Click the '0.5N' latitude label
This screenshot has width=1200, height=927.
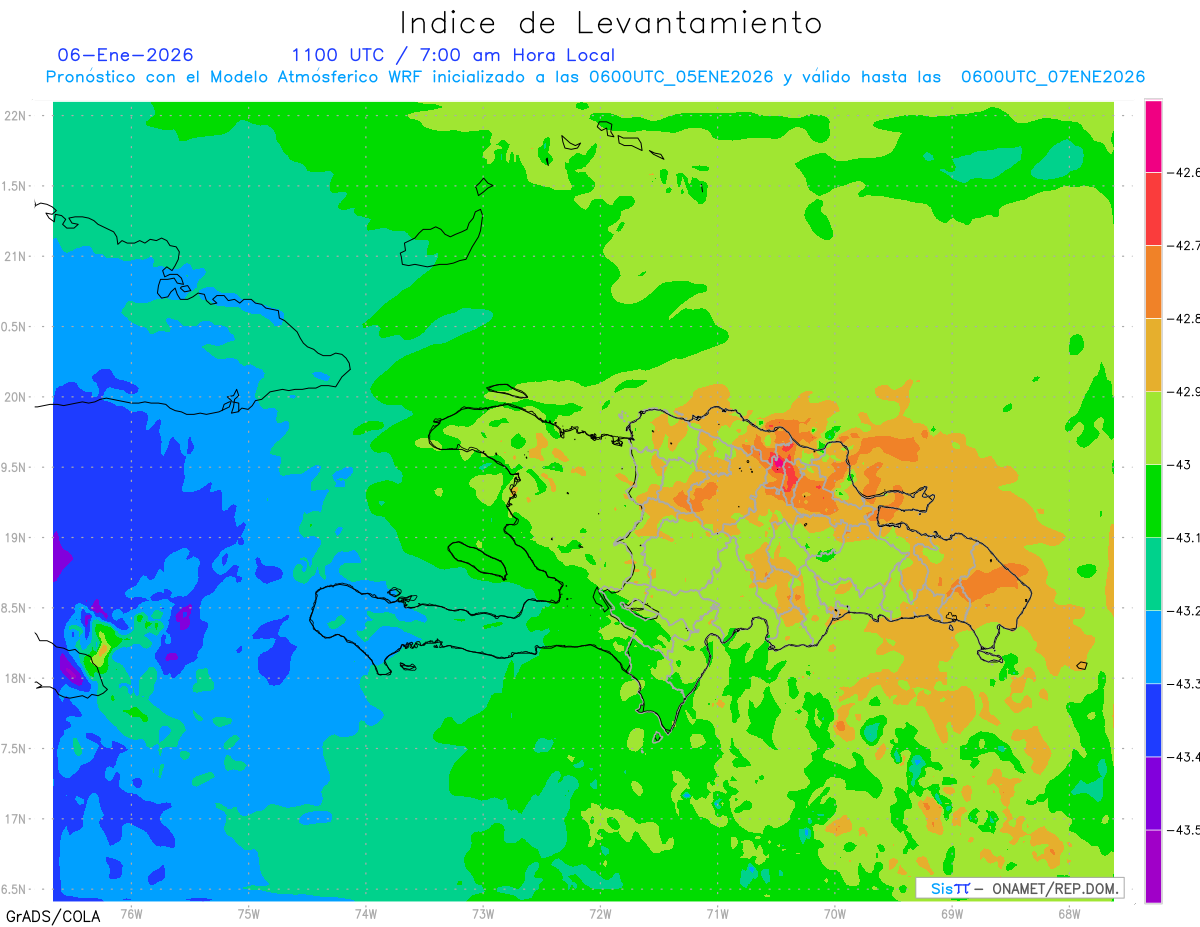15,327
